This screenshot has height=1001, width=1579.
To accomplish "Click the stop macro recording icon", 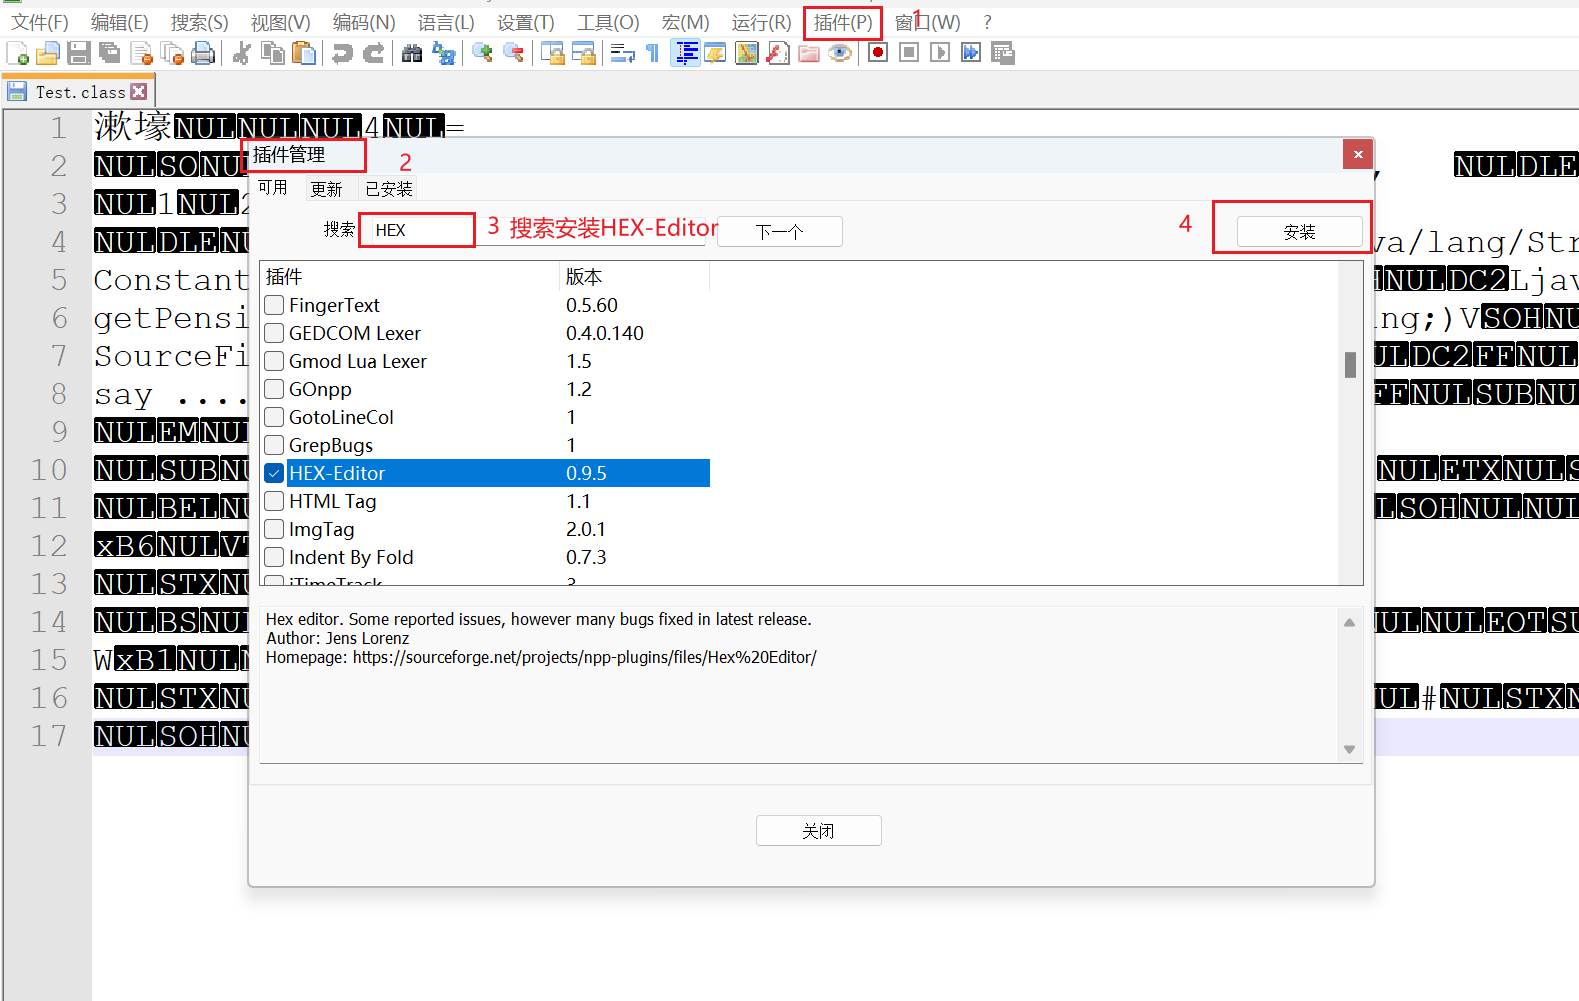I will pyautogui.click(x=909, y=53).
